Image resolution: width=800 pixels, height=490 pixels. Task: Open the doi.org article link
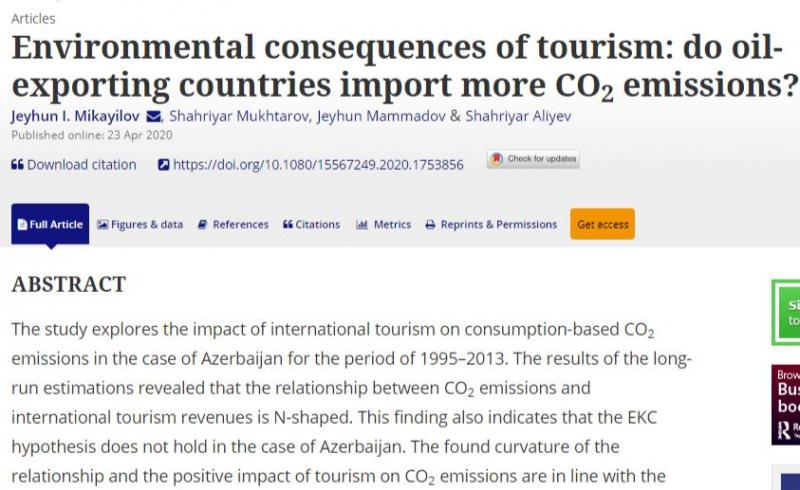click(x=318, y=165)
